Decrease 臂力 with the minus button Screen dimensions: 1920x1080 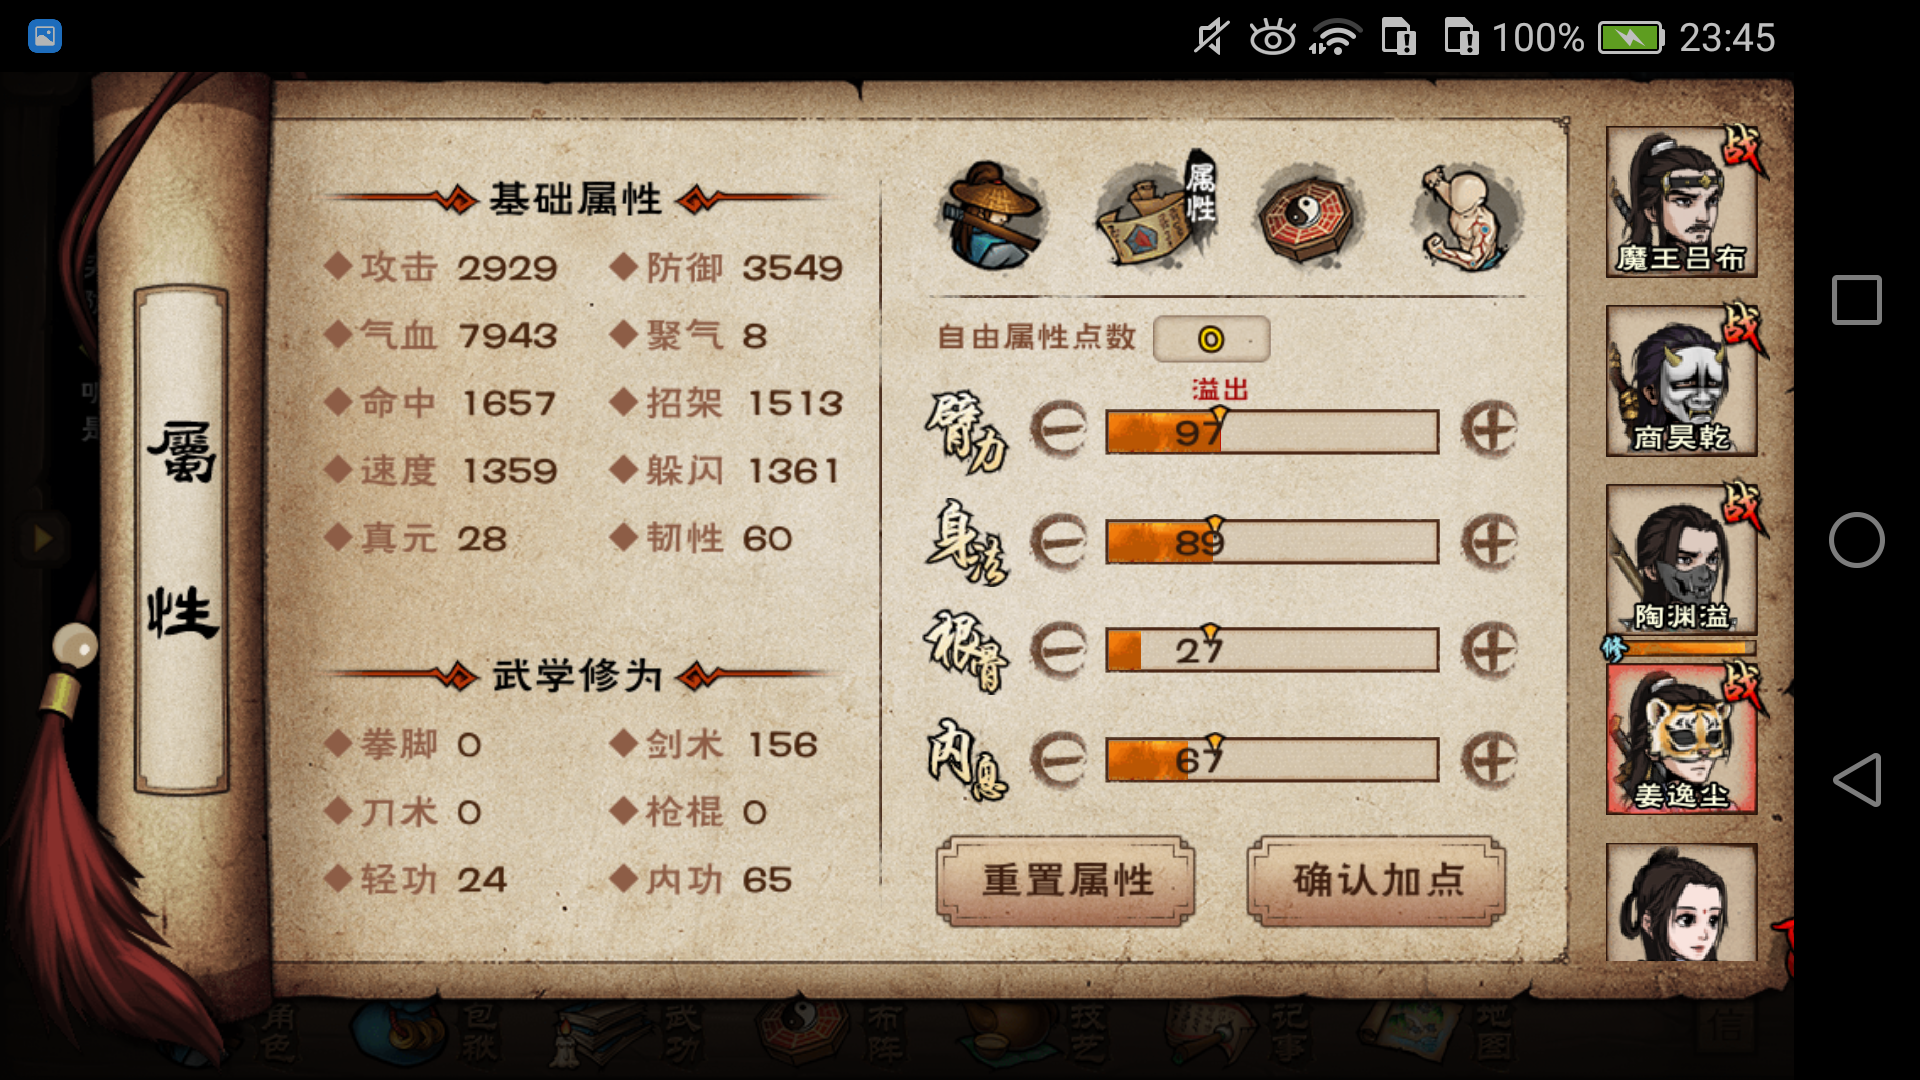1059,431
